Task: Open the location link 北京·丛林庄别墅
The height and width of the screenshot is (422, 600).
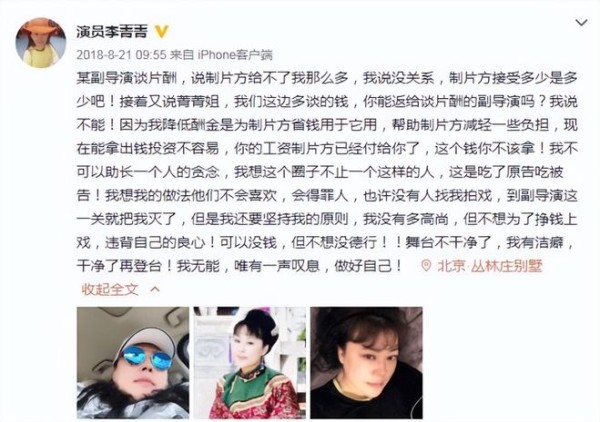Action: pyautogui.click(x=490, y=266)
